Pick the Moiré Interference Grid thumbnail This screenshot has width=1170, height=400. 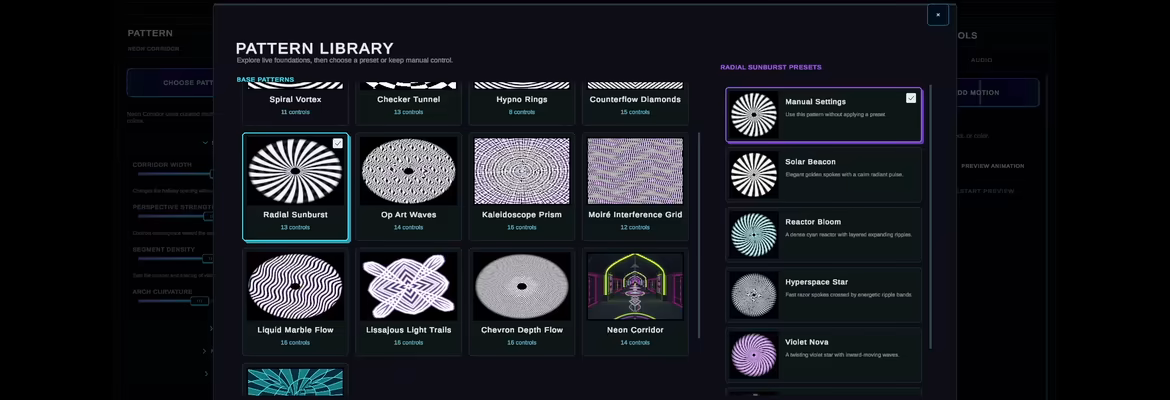[635, 171]
